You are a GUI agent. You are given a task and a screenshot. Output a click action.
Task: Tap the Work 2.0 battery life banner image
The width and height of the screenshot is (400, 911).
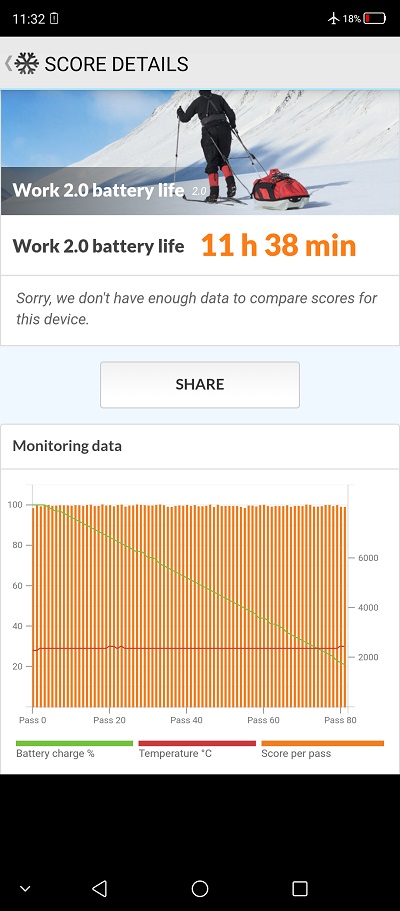pyautogui.click(x=200, y=153)
